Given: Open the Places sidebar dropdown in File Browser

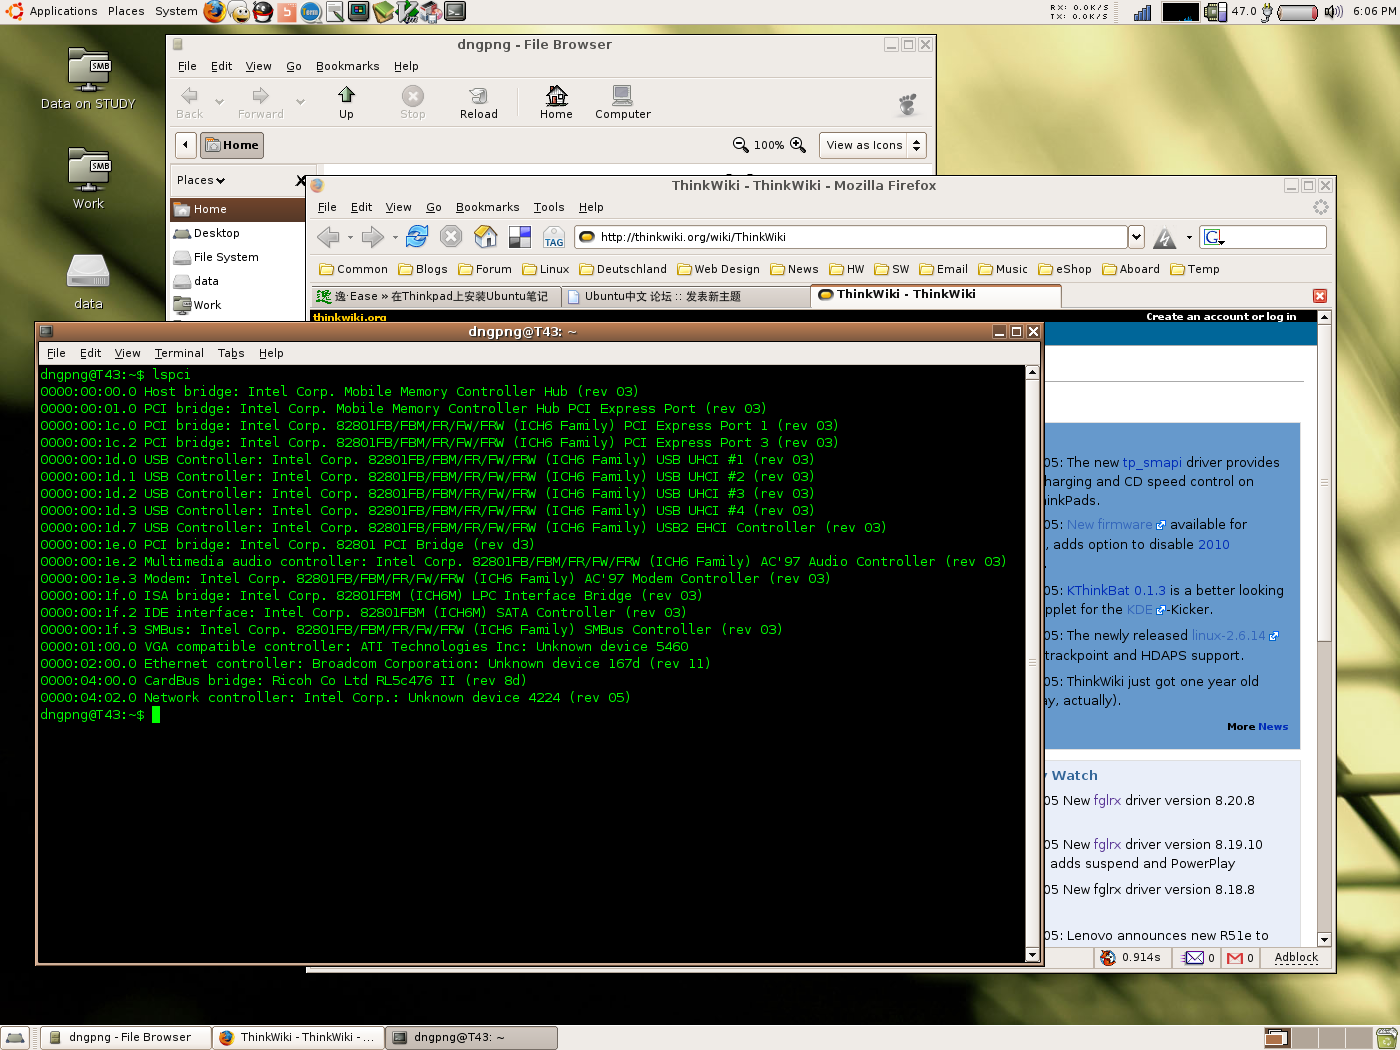Looking at the screenshot, I should pos(201,180).
